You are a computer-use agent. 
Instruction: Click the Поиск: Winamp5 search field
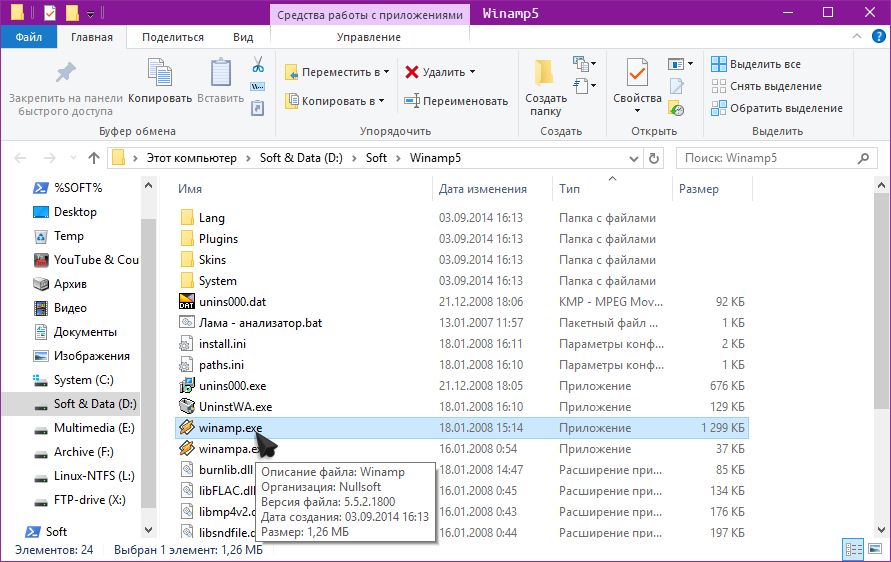(x=776, y=158)
